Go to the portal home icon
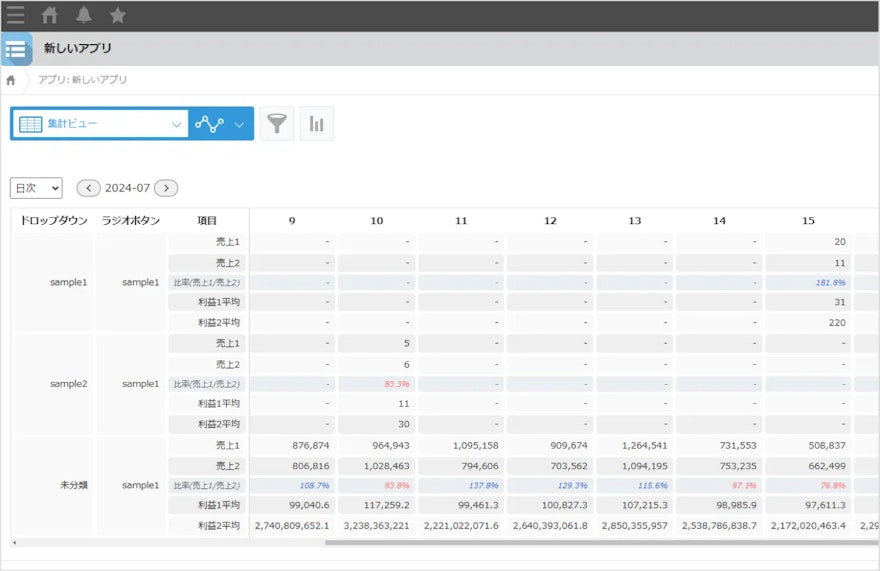This screenshot has width=880, height=571. tap(49, 15)
